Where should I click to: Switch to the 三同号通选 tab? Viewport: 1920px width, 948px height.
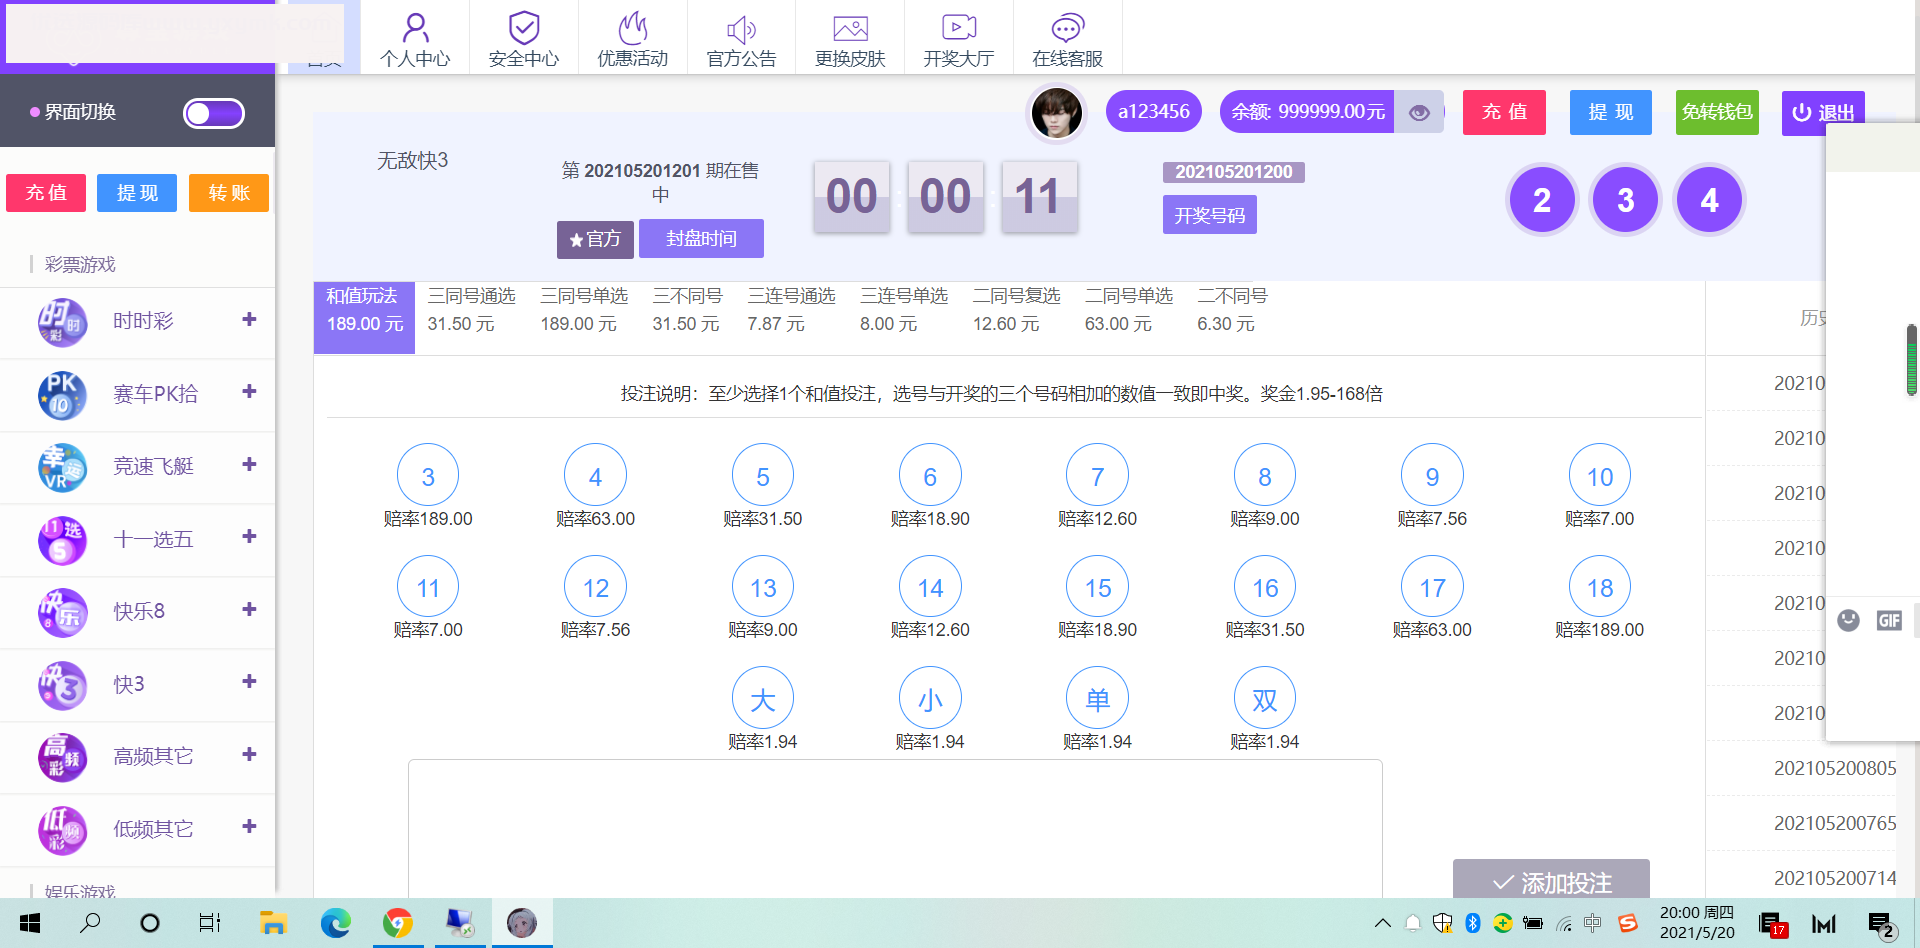[471, 310]
